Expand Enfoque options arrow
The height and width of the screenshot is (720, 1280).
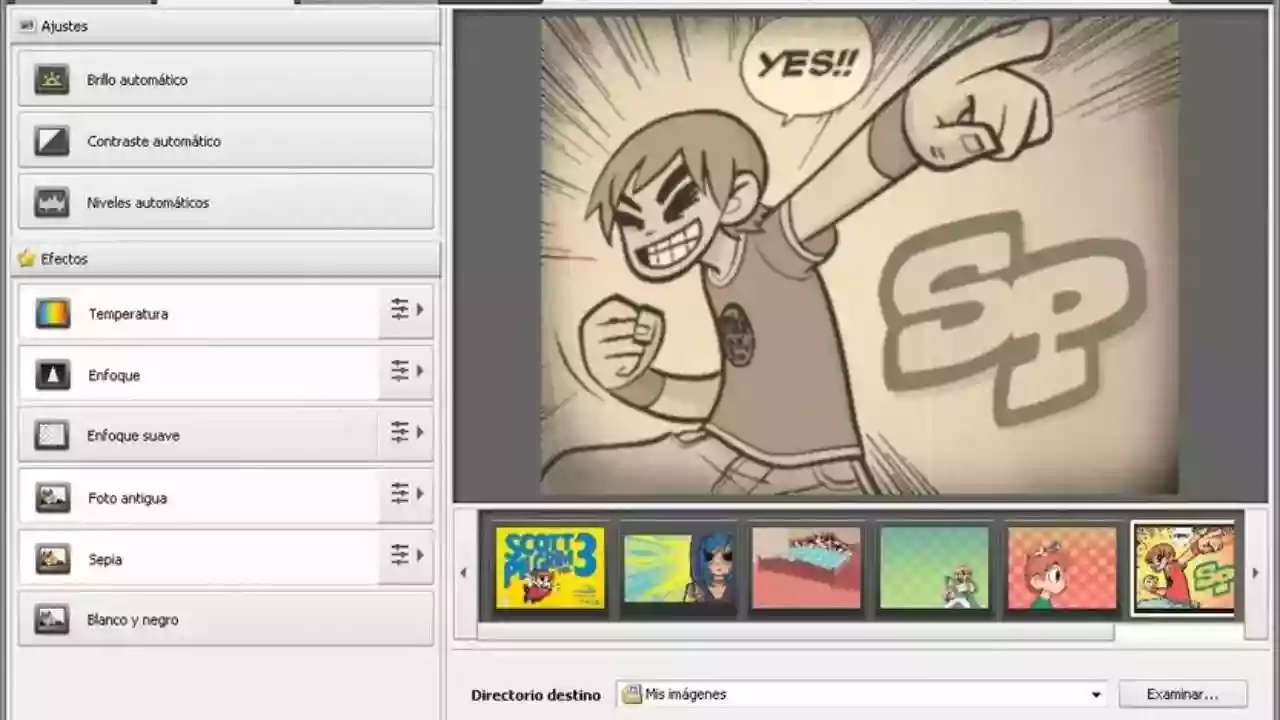(421, 371)
